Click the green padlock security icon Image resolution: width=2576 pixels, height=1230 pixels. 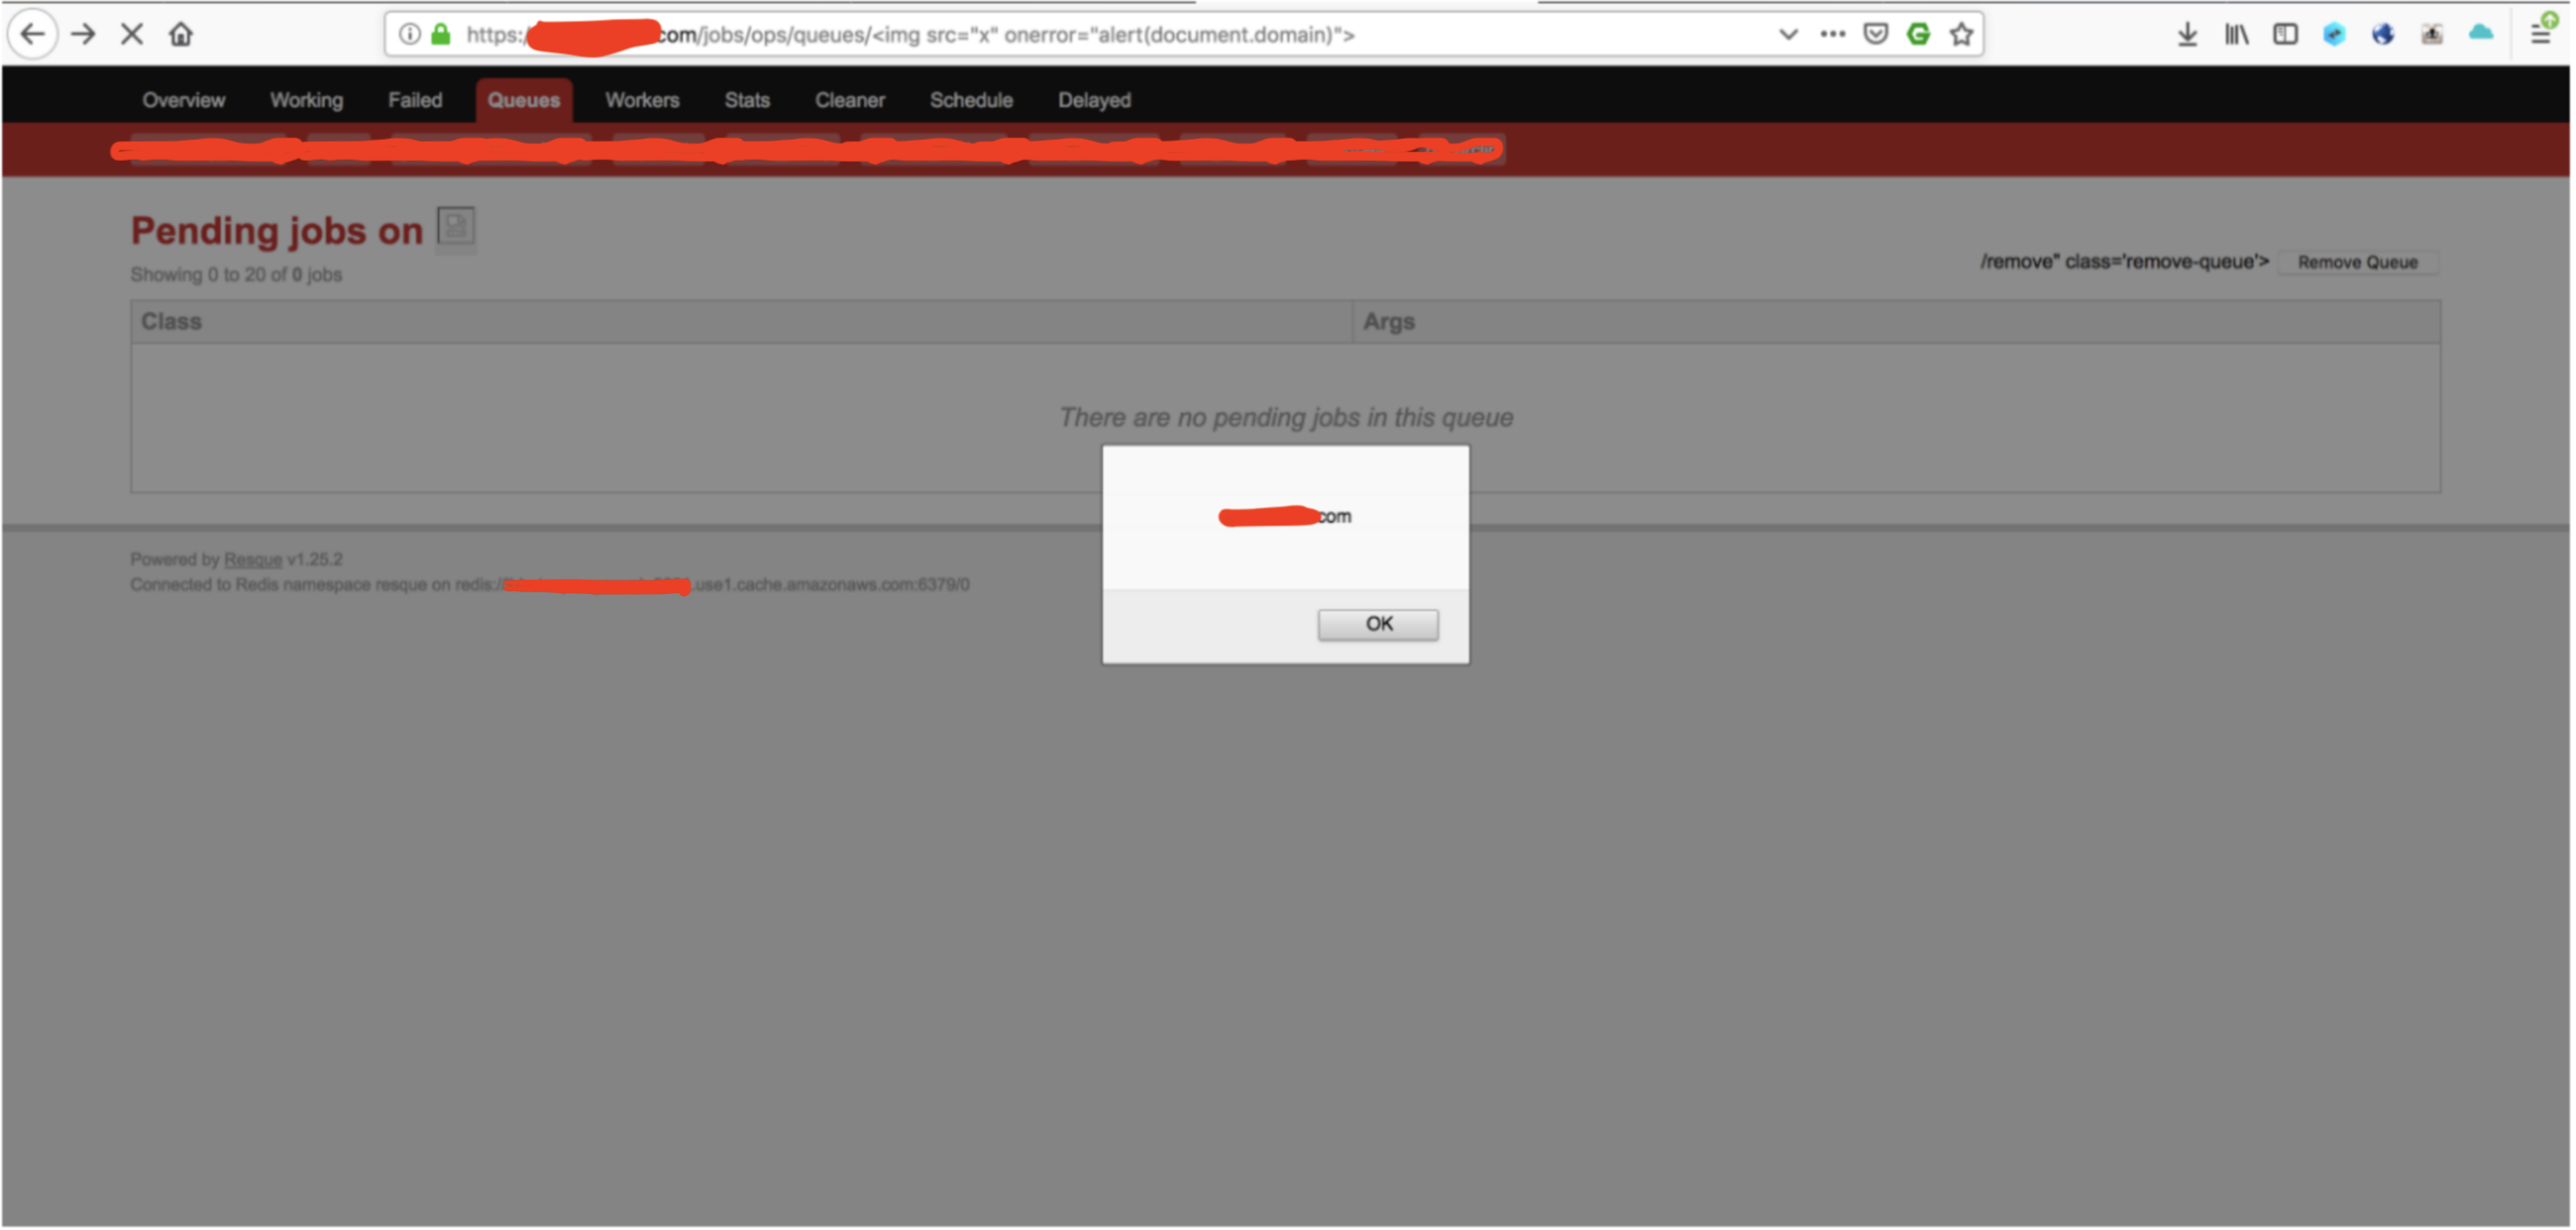pyautogui.click(x=441, y=35)
